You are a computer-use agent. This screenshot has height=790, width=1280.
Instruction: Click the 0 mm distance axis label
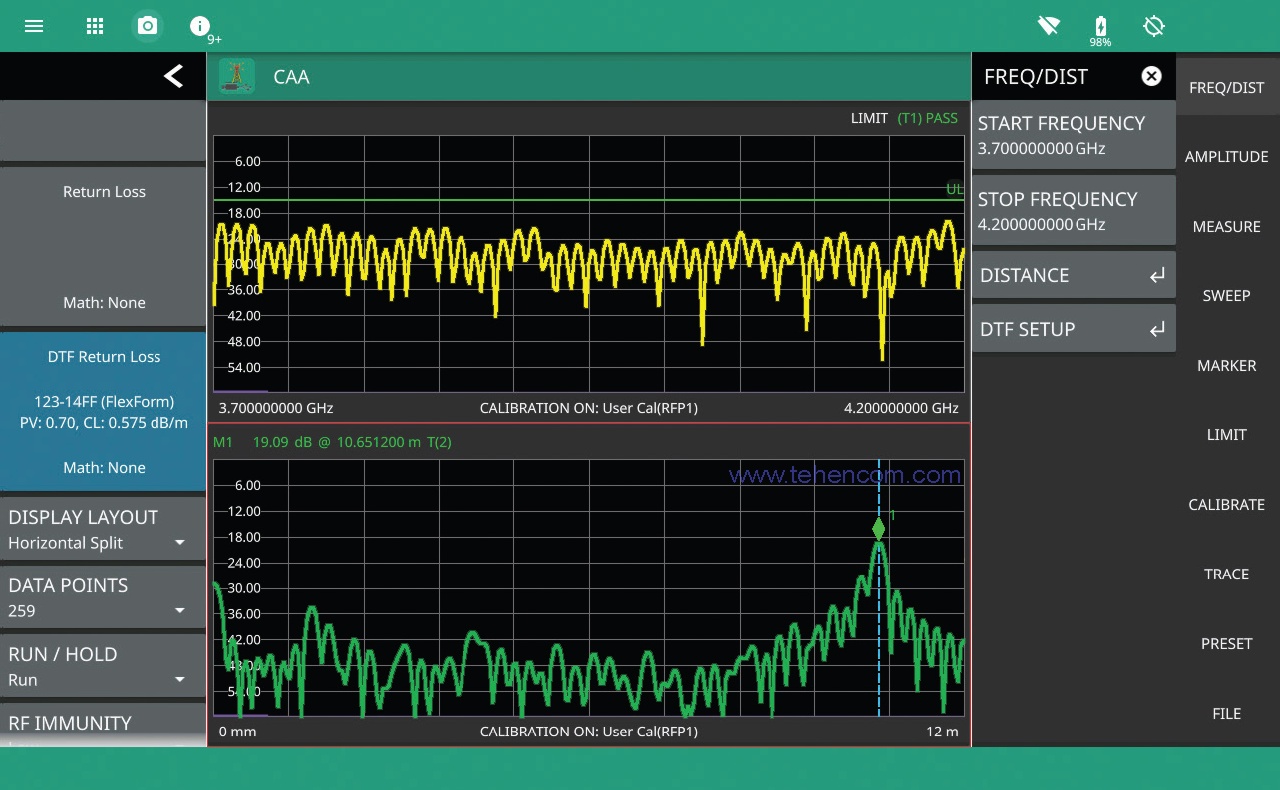(x=237, y=732)
